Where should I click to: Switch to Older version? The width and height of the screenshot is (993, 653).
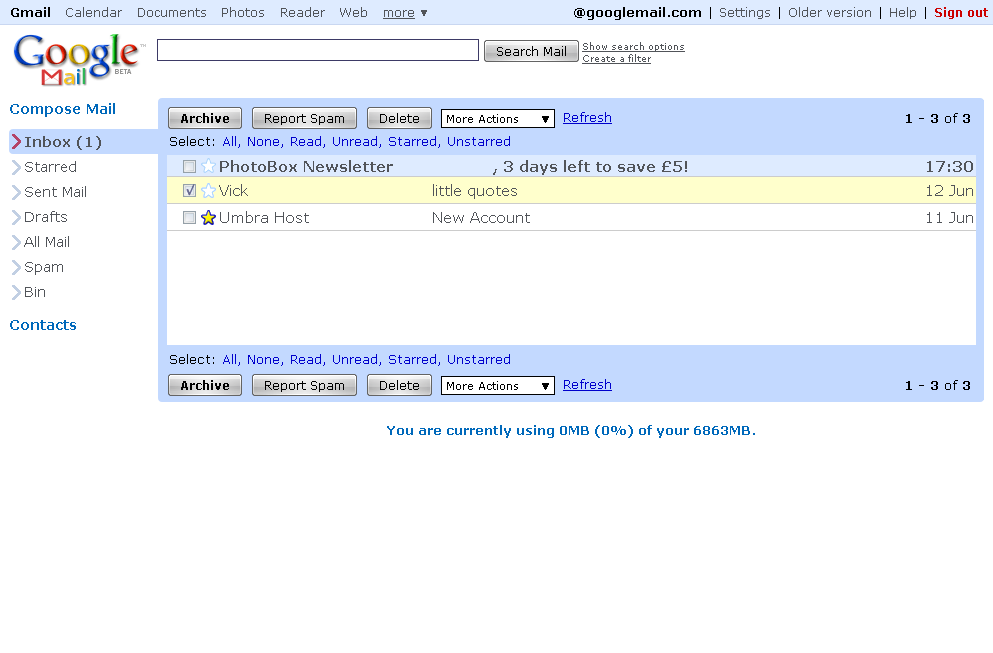(830, 13)
